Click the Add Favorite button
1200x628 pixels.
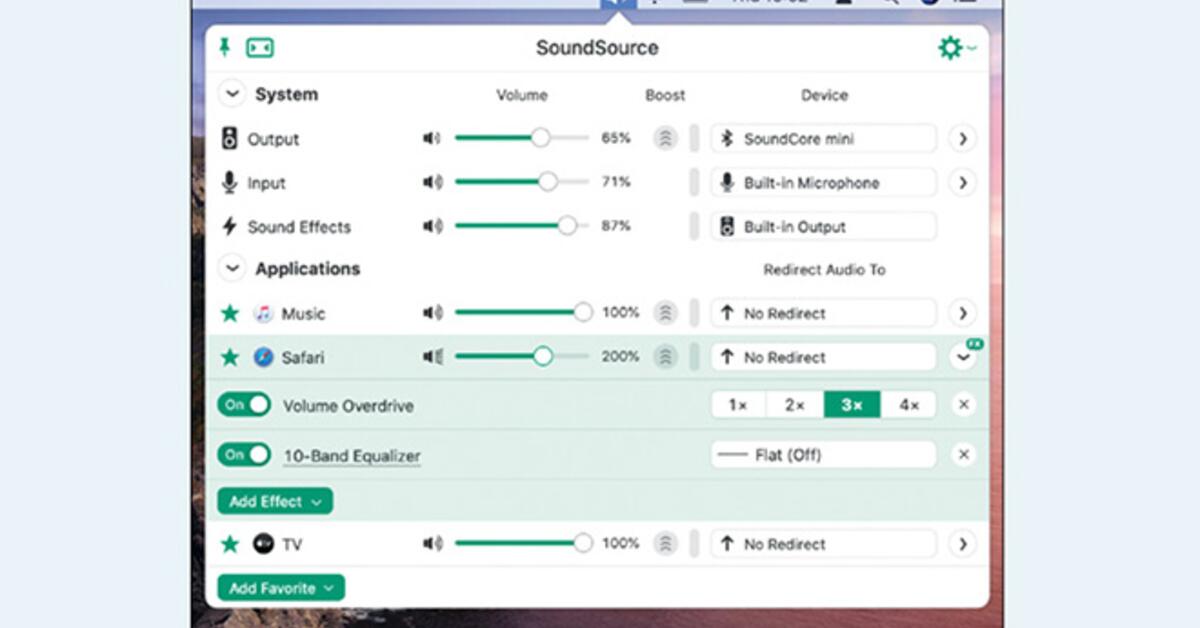click(x=280, y=588)
